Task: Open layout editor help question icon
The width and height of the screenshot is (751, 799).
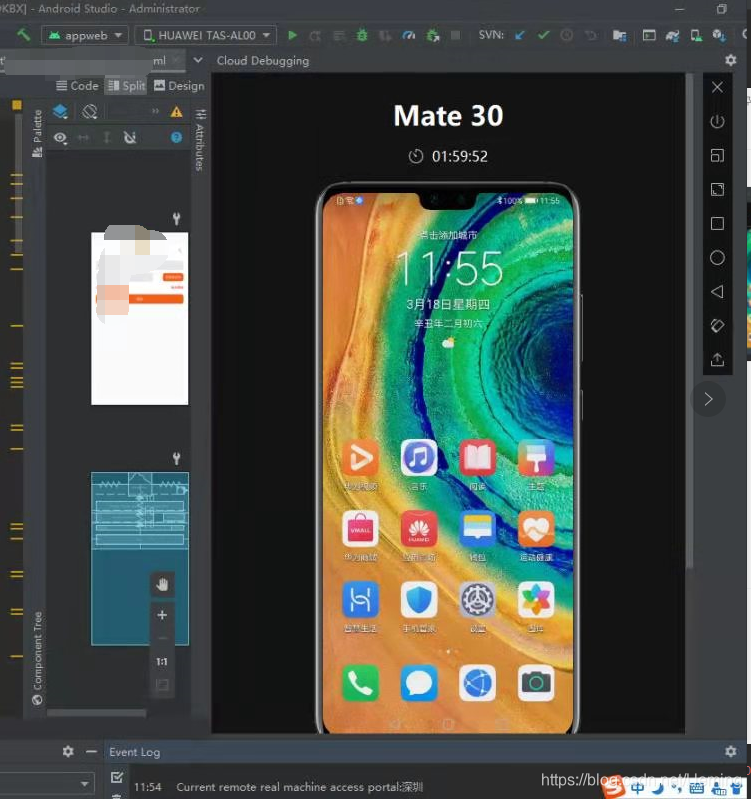Action: (x=176, y=138)
